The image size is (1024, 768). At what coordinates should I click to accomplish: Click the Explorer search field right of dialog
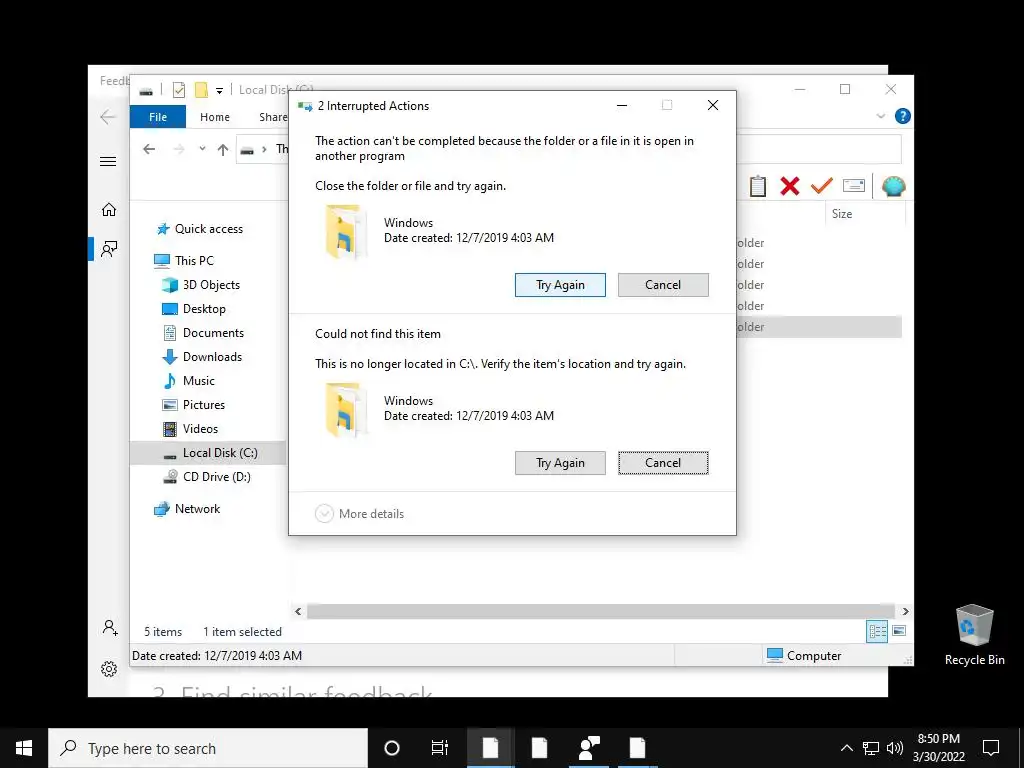[x=819, y=150]
